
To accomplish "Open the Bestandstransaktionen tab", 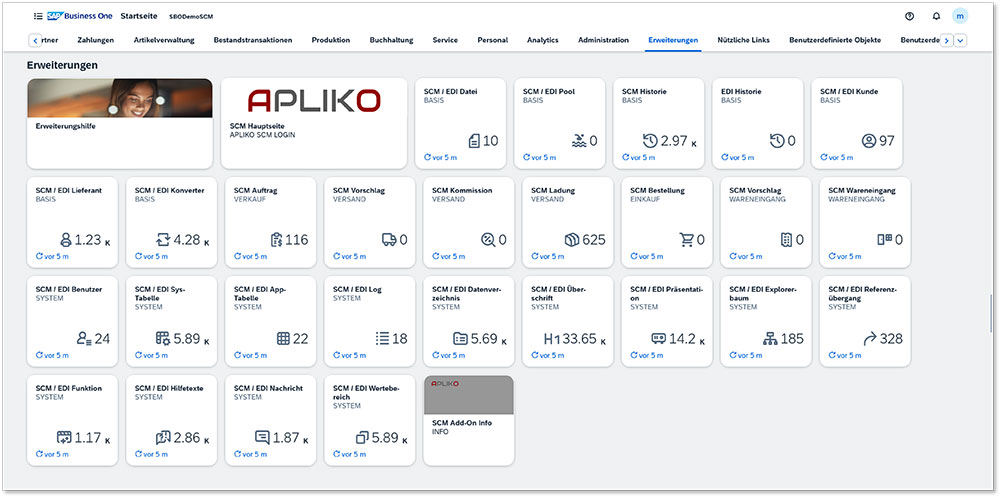I will point(253,40).
